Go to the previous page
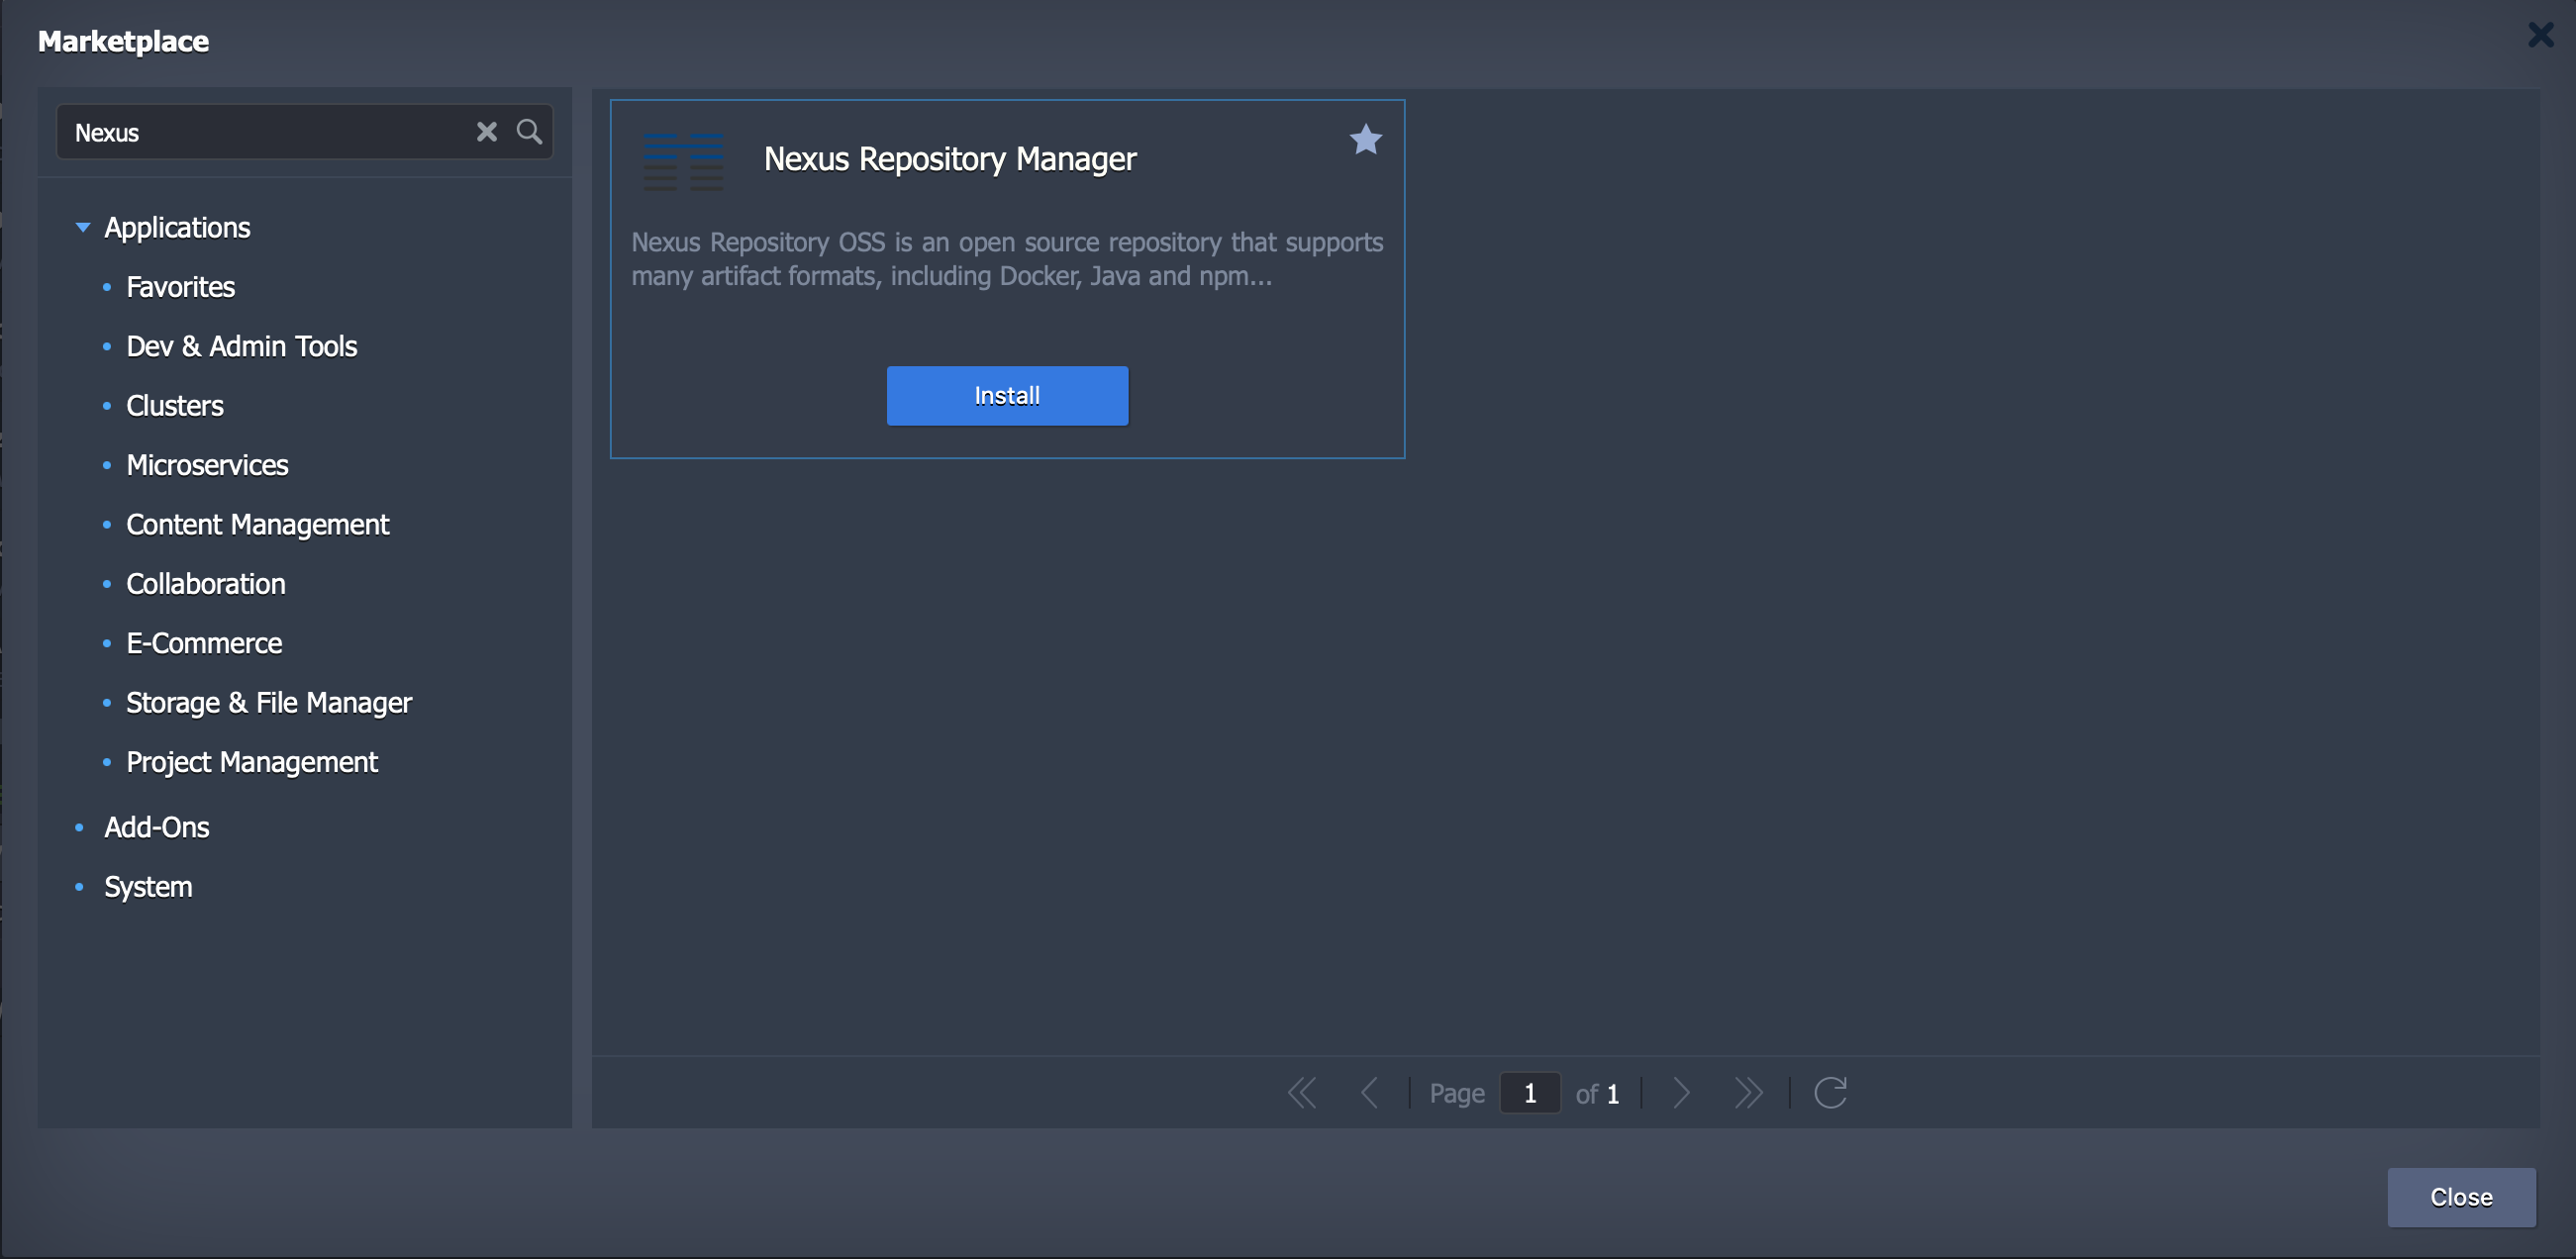2576x1259 pixels. 1370,1093
